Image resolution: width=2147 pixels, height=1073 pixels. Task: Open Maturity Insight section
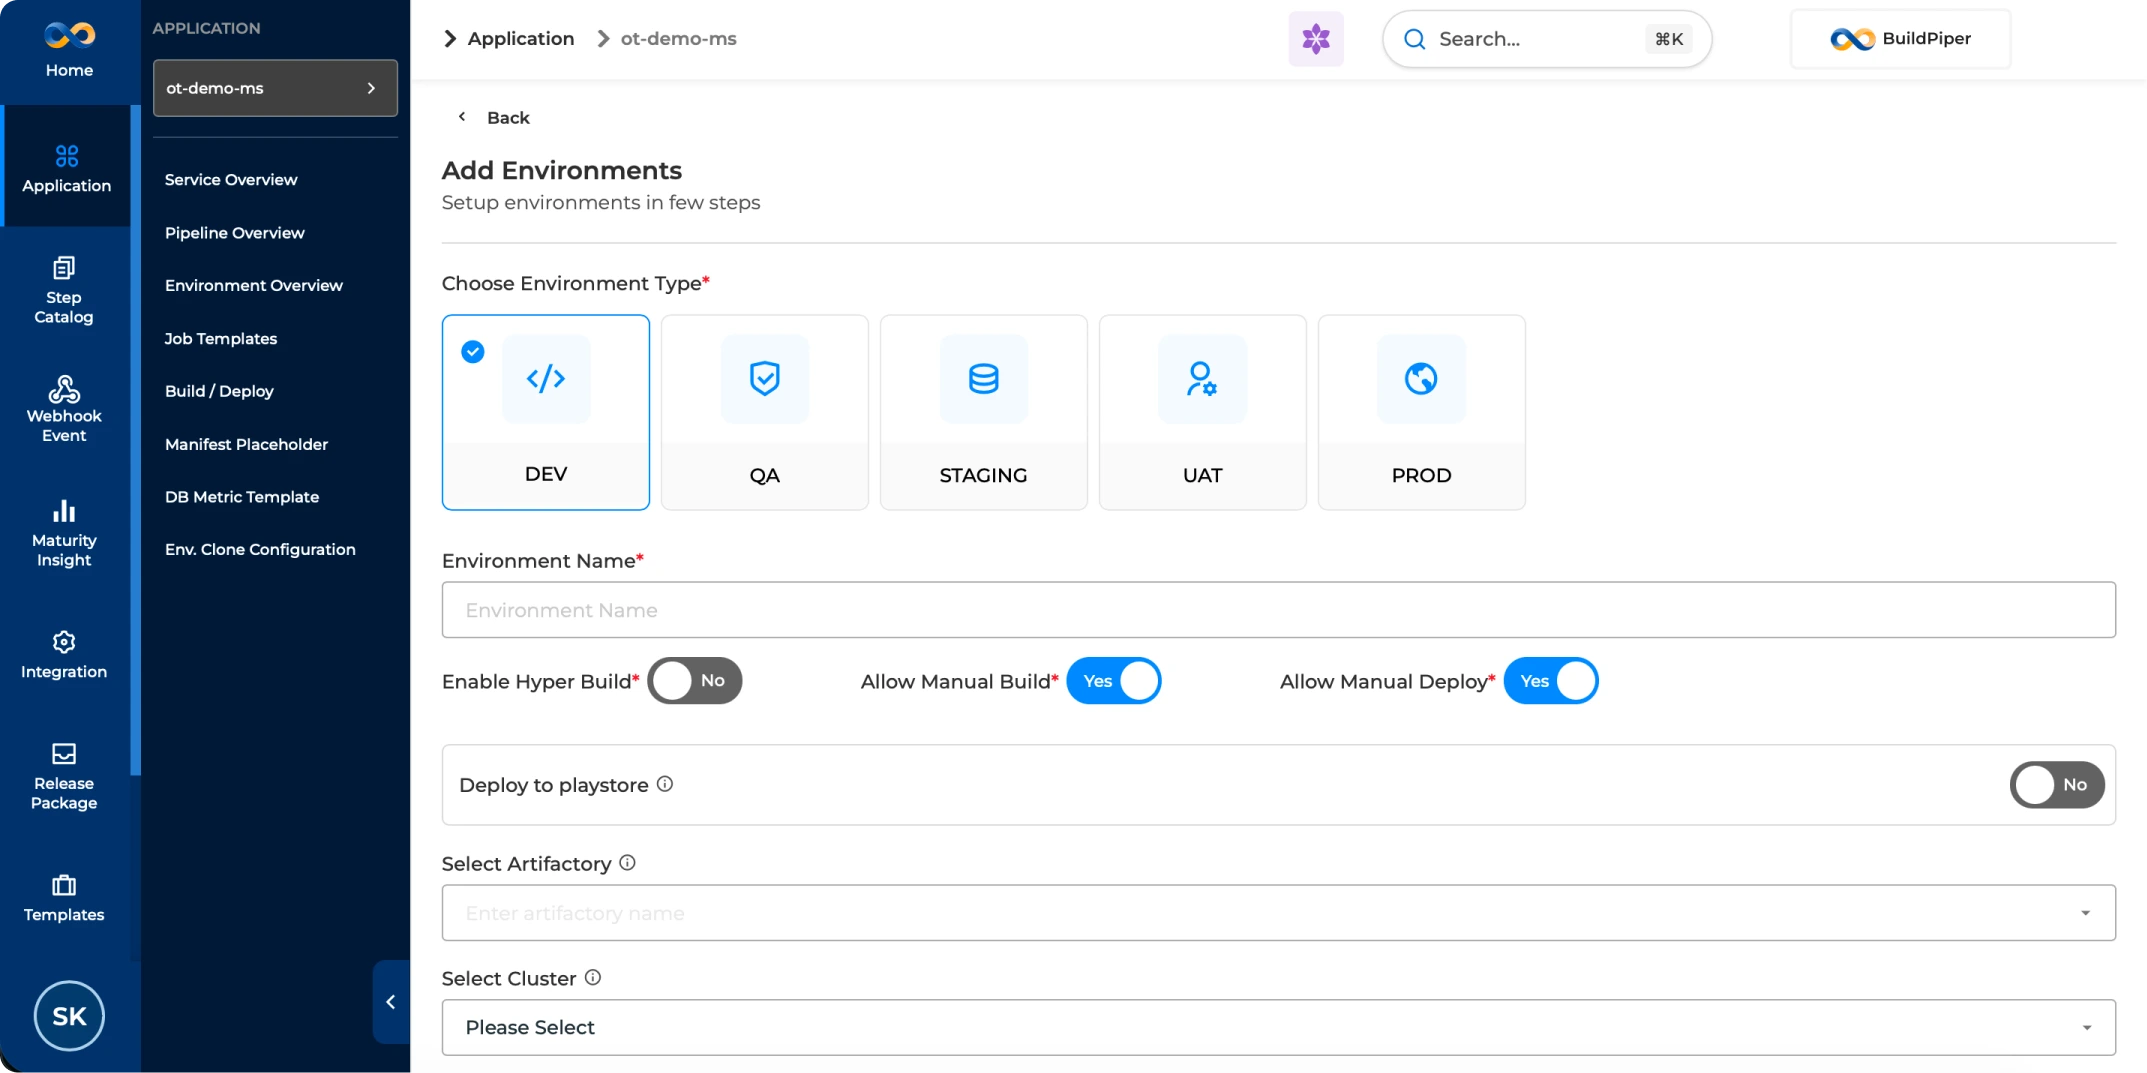(64, 534)
